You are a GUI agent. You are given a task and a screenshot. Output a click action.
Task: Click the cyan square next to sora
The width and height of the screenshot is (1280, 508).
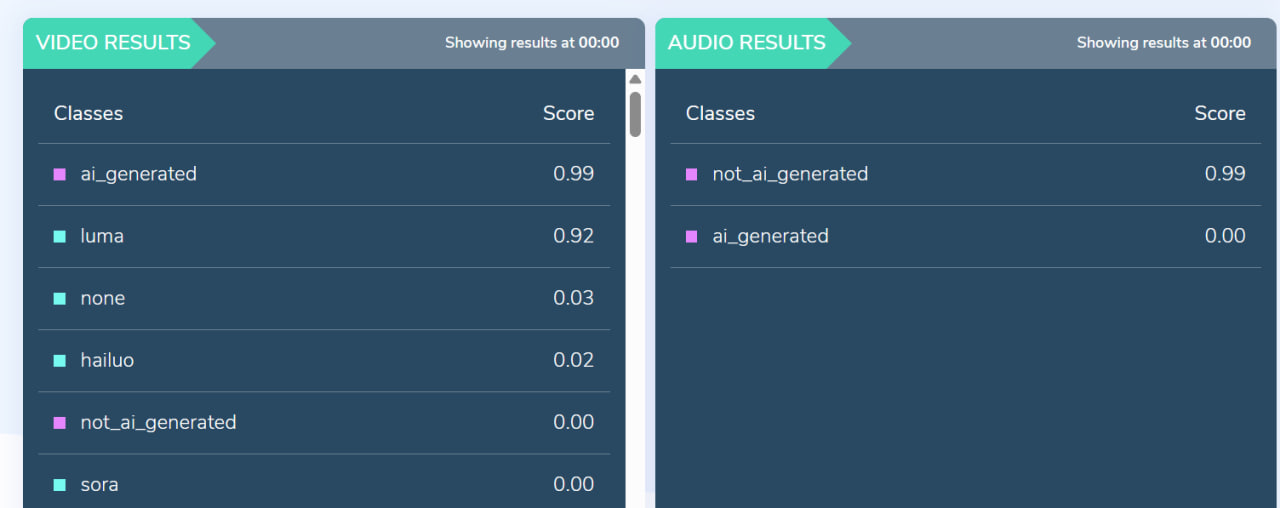60,484
